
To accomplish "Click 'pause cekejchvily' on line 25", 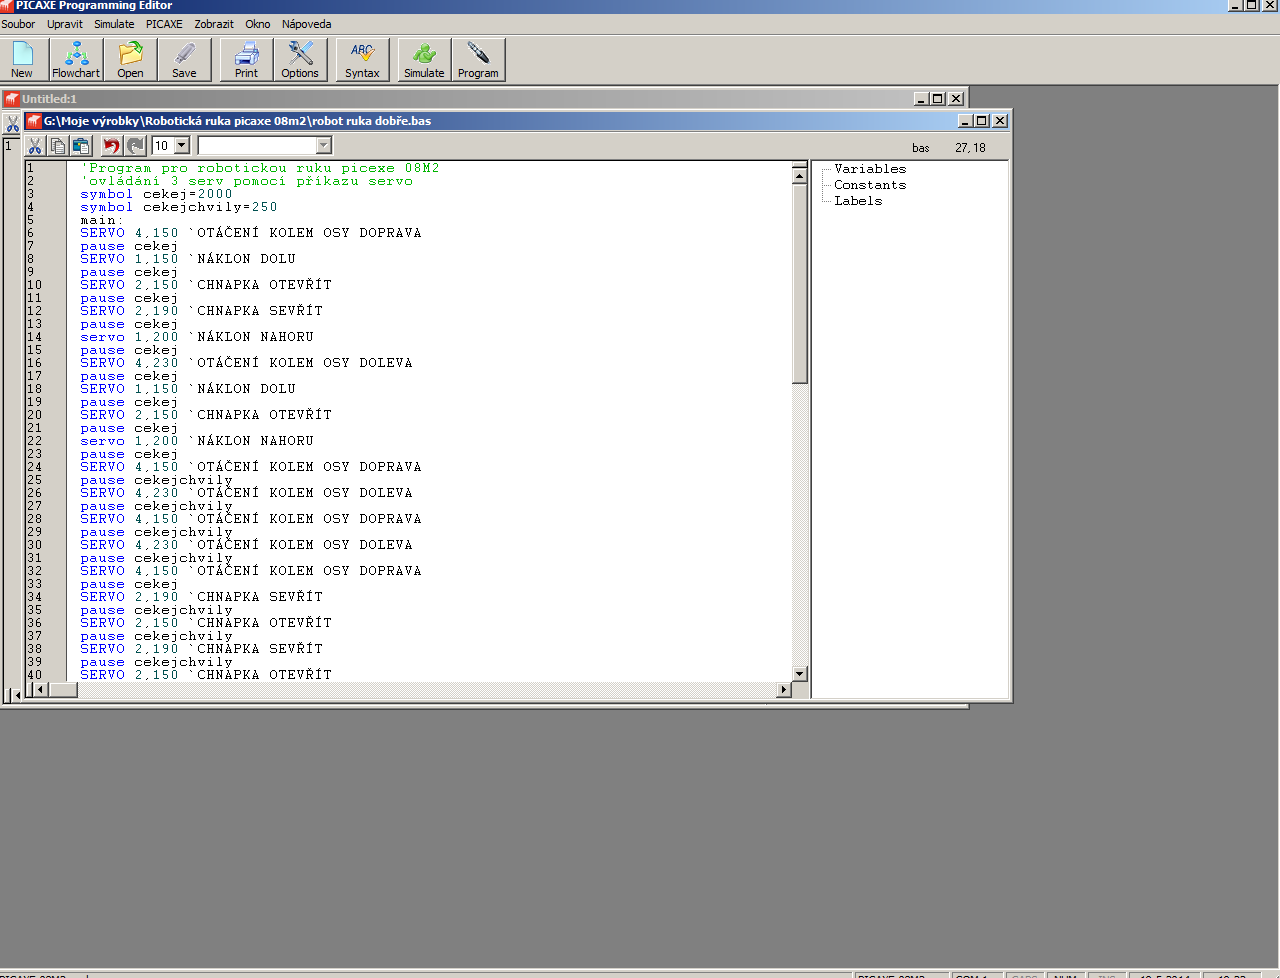I will coord(156,480).
